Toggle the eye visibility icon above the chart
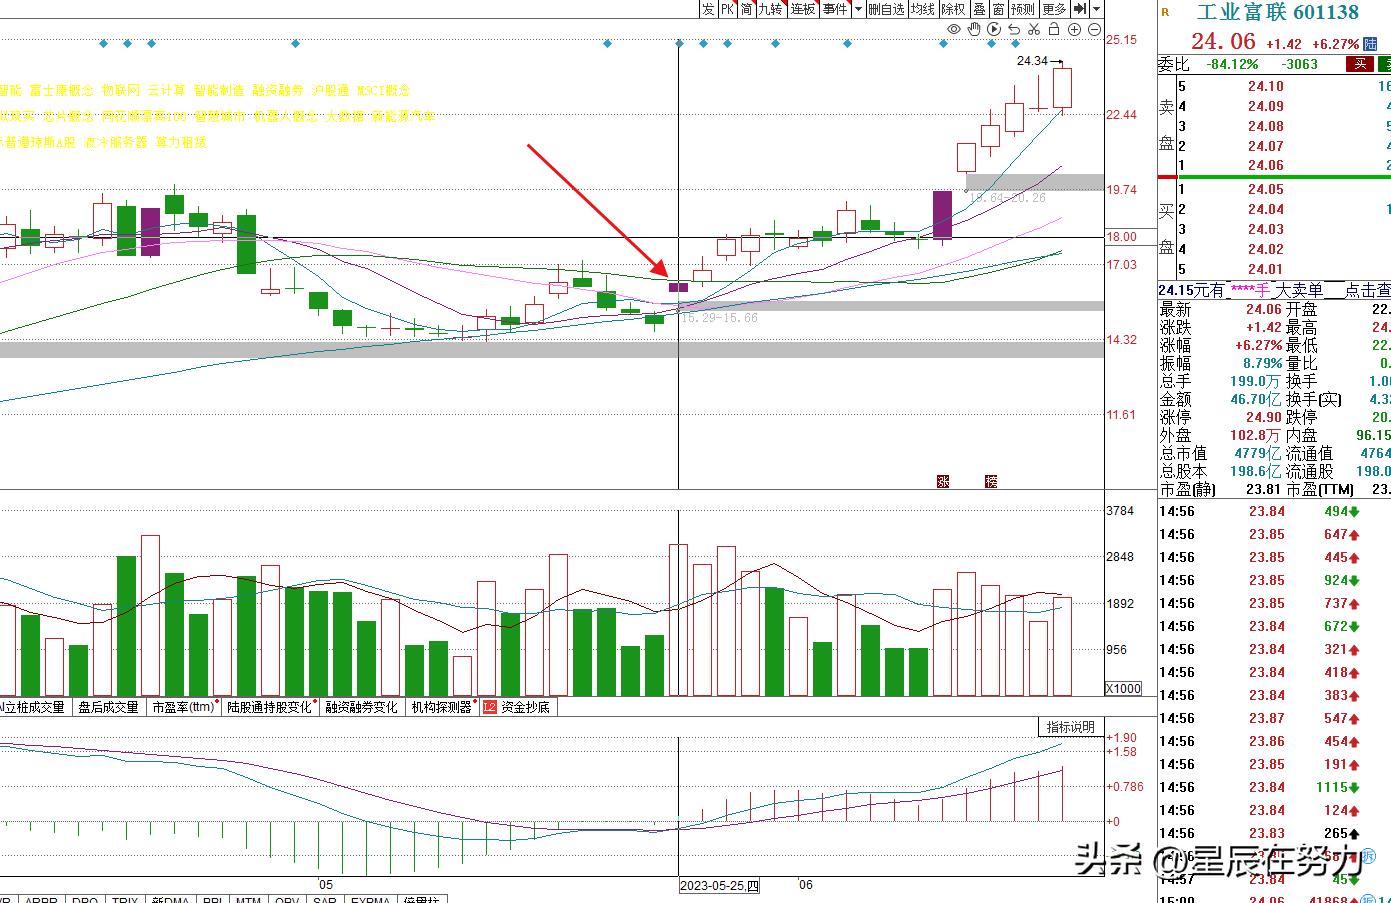Image resolution: width=1391 pixels, height=903 pixels. [954, 30]
